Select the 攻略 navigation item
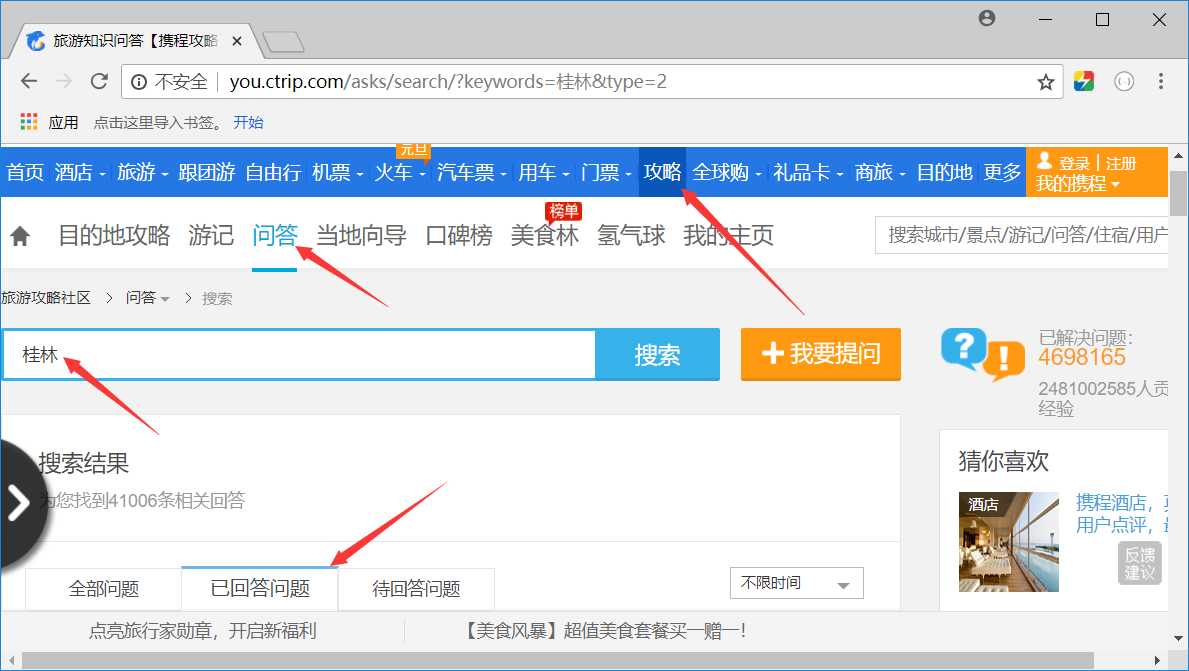1189x671 pixels. [662, 172]
